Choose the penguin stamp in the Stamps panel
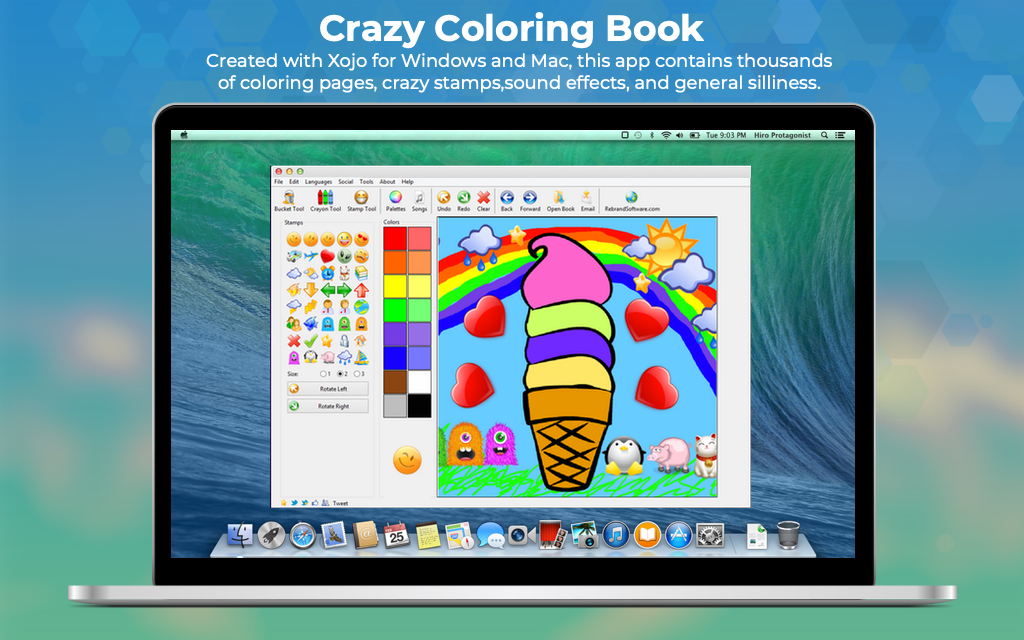The width and height of the screenshot is (1024, 640). point(310,357)
